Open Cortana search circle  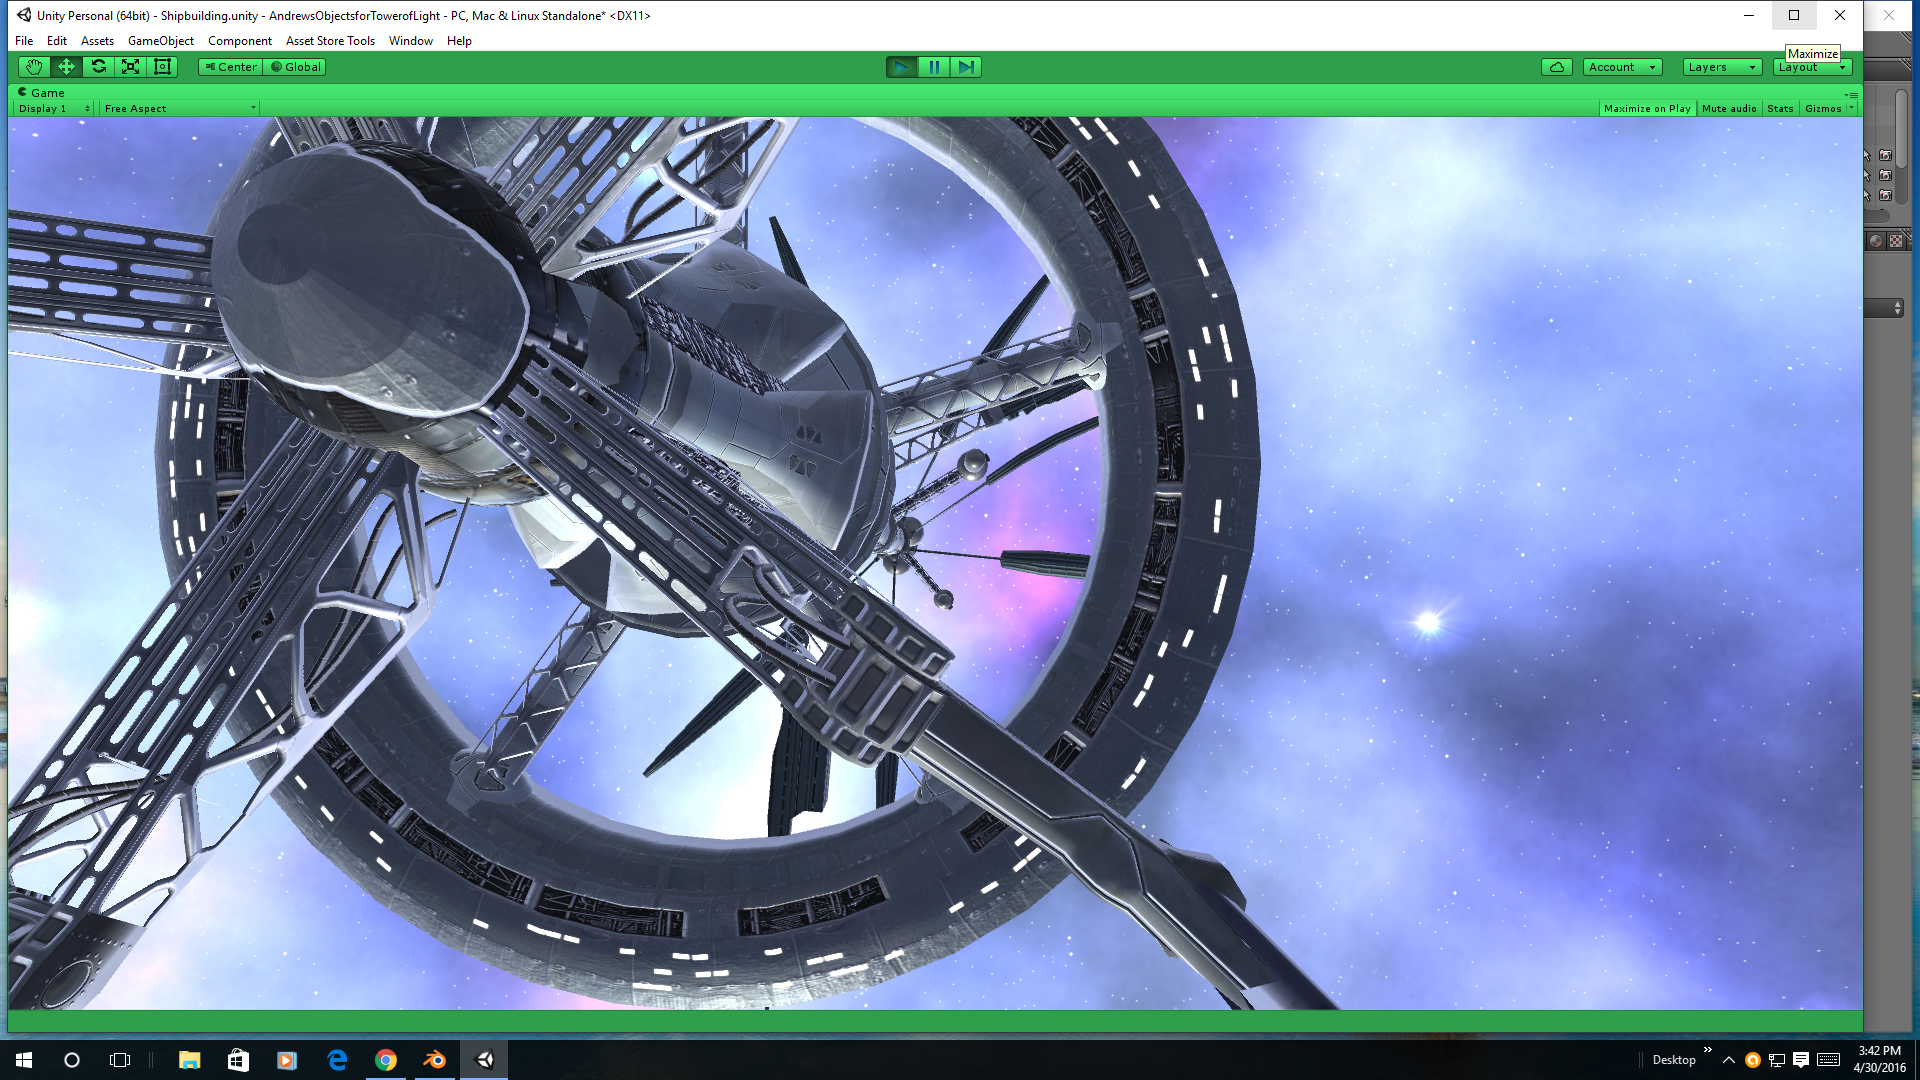[72, 1060]
